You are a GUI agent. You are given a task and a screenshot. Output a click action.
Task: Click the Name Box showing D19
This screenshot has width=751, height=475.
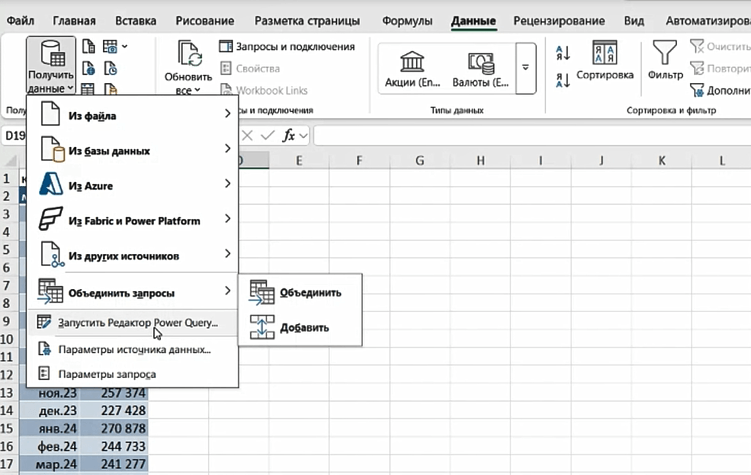[14, 136]
